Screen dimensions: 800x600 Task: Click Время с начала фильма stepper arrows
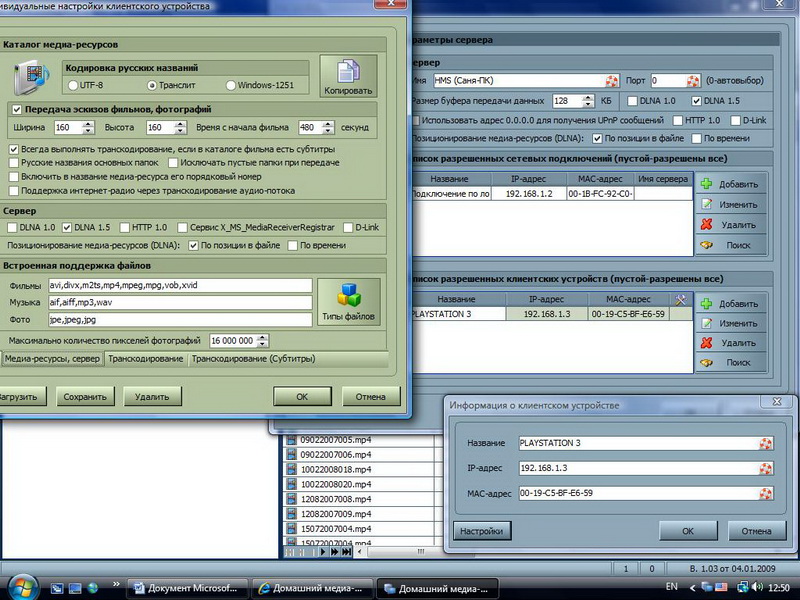click(329, 128)
